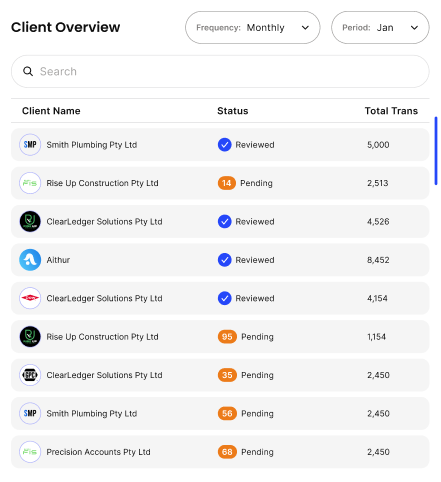Image resolution: width=441 pixels, height=482 pixels.
Task: Expand the Period selector chevron arrow
Action: 414,28
